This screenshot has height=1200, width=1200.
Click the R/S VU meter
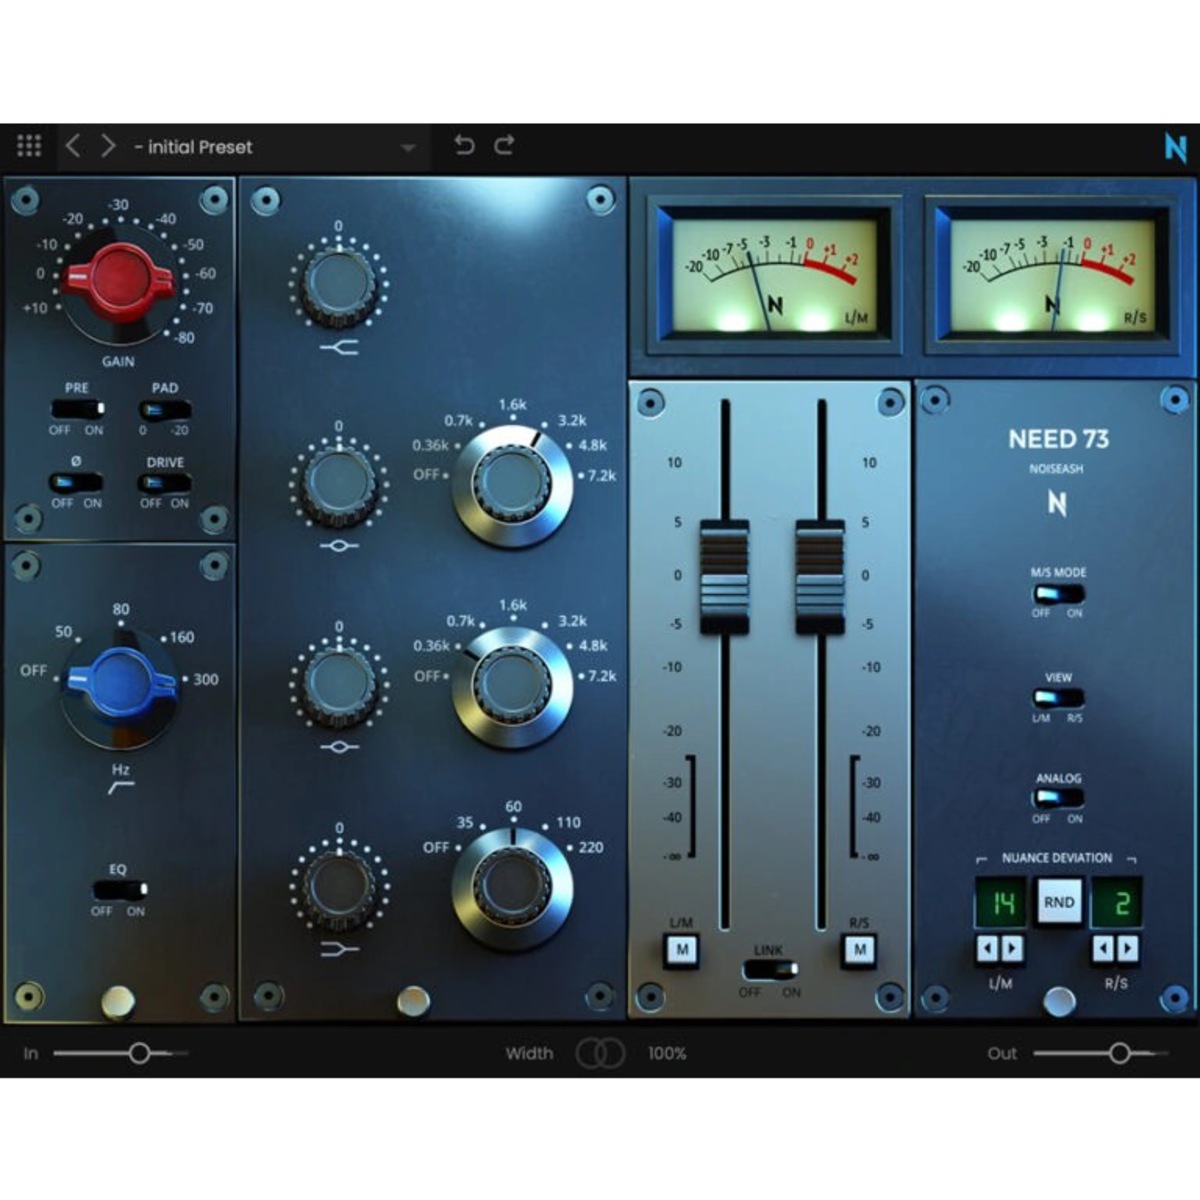pyautogui.click(x=1052, y=274)
